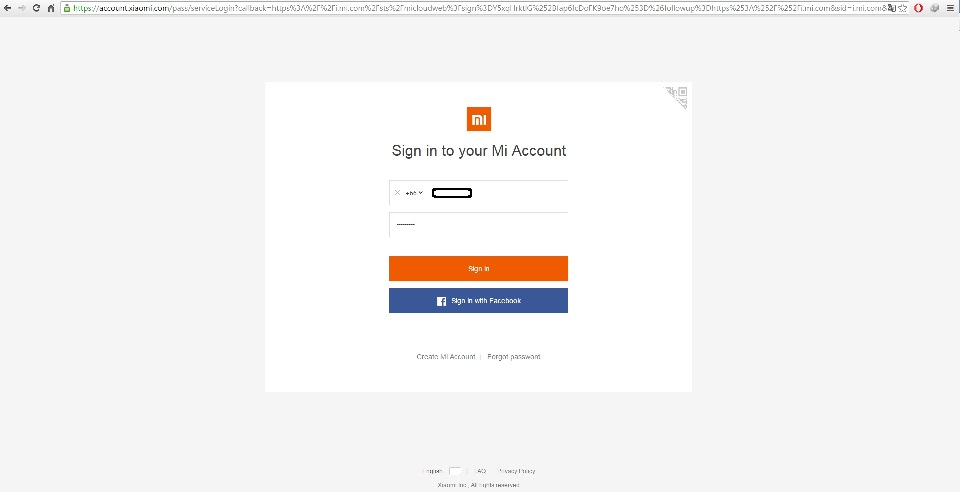
Task: Click the password input field
Action: 479,225
